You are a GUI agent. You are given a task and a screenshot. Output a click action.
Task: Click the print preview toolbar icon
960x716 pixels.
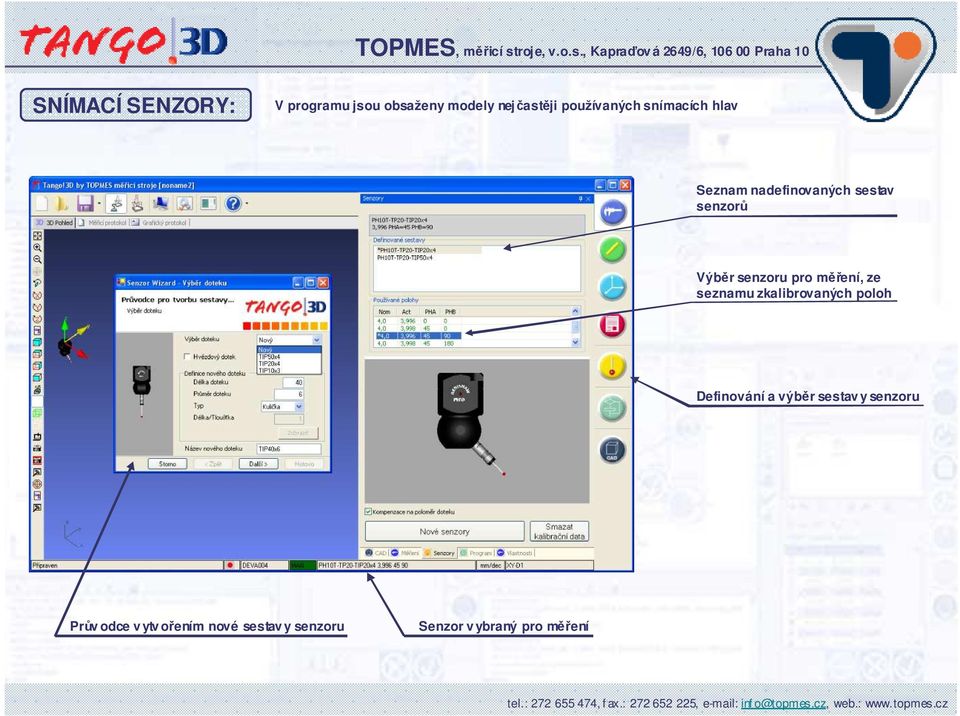tap(184, 203)
